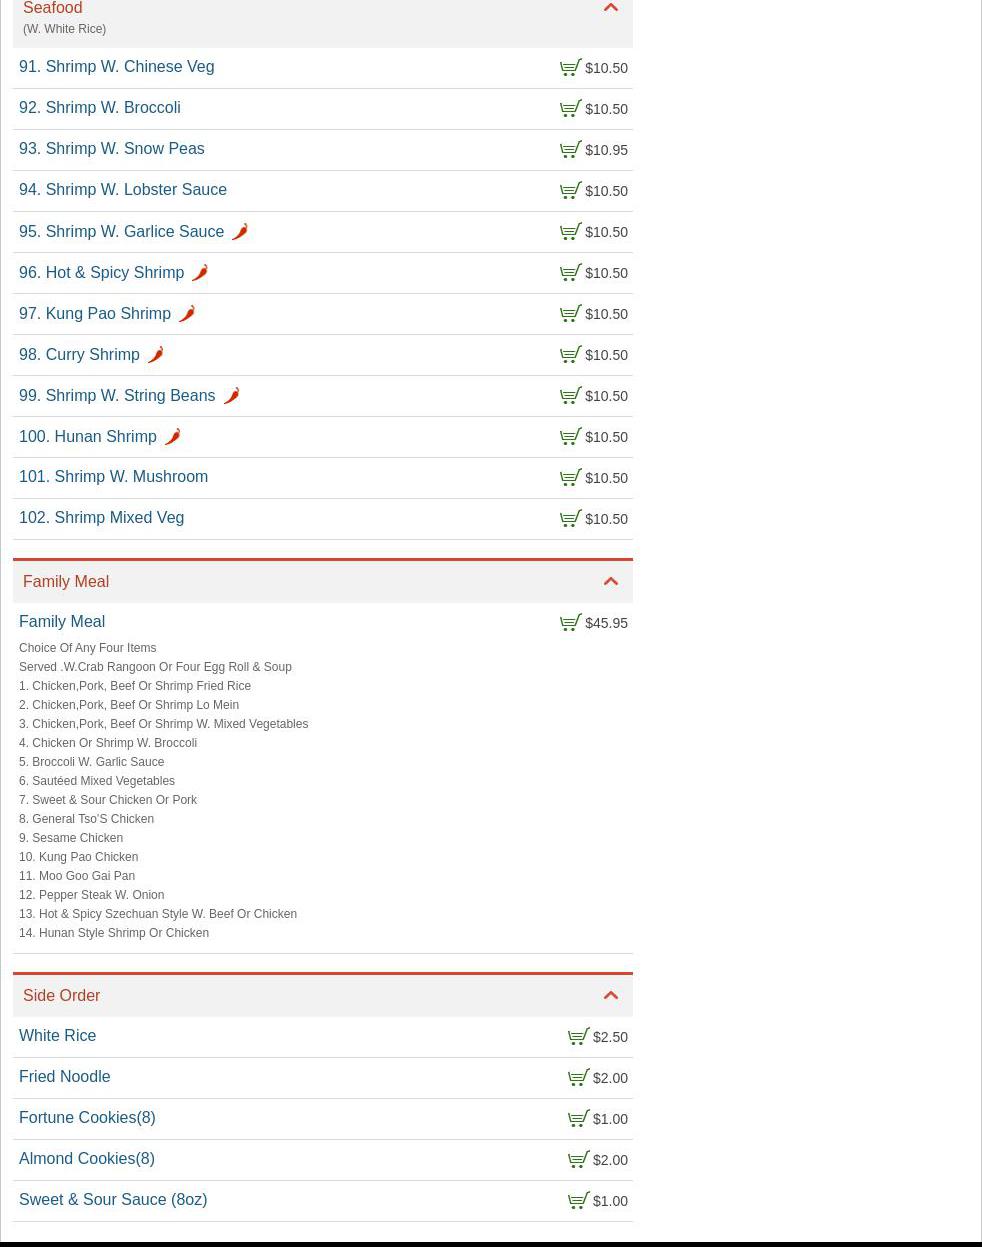Add Fortune Cookies(8) with cart icon
This screenshot has width=982, height=1247.
578,1119
